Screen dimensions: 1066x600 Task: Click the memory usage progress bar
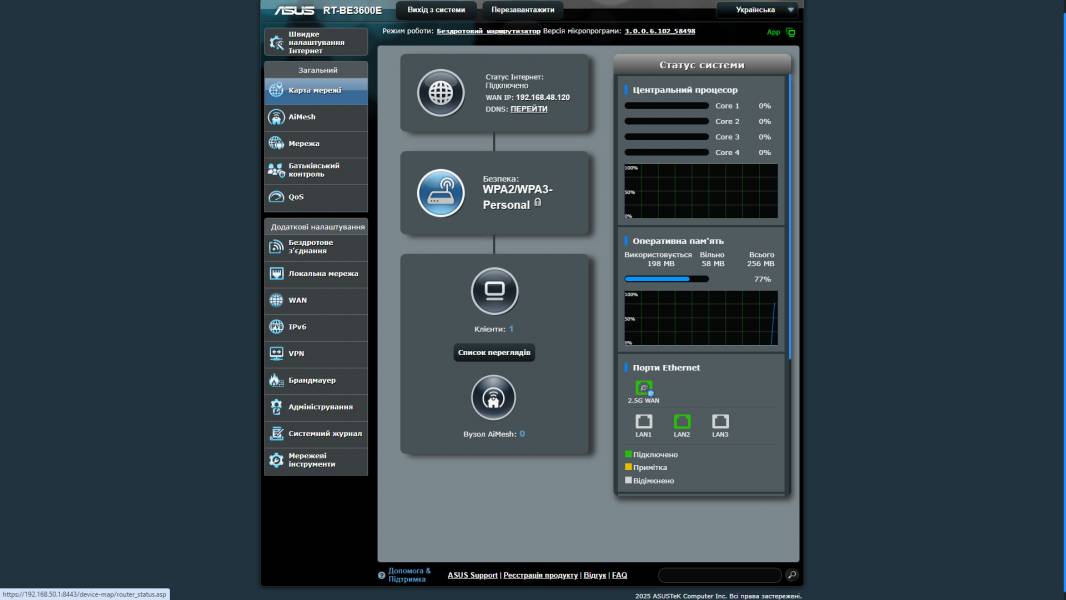(666, 279)
